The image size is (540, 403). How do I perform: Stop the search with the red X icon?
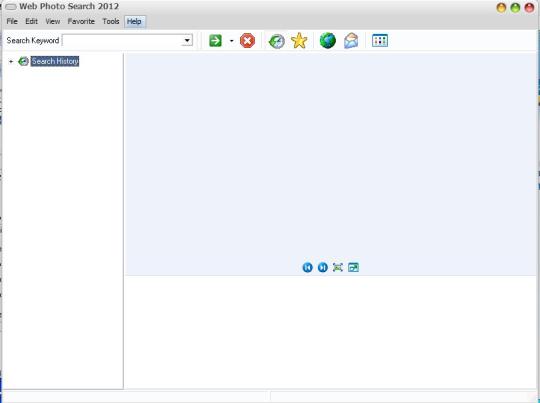[247, 41]
